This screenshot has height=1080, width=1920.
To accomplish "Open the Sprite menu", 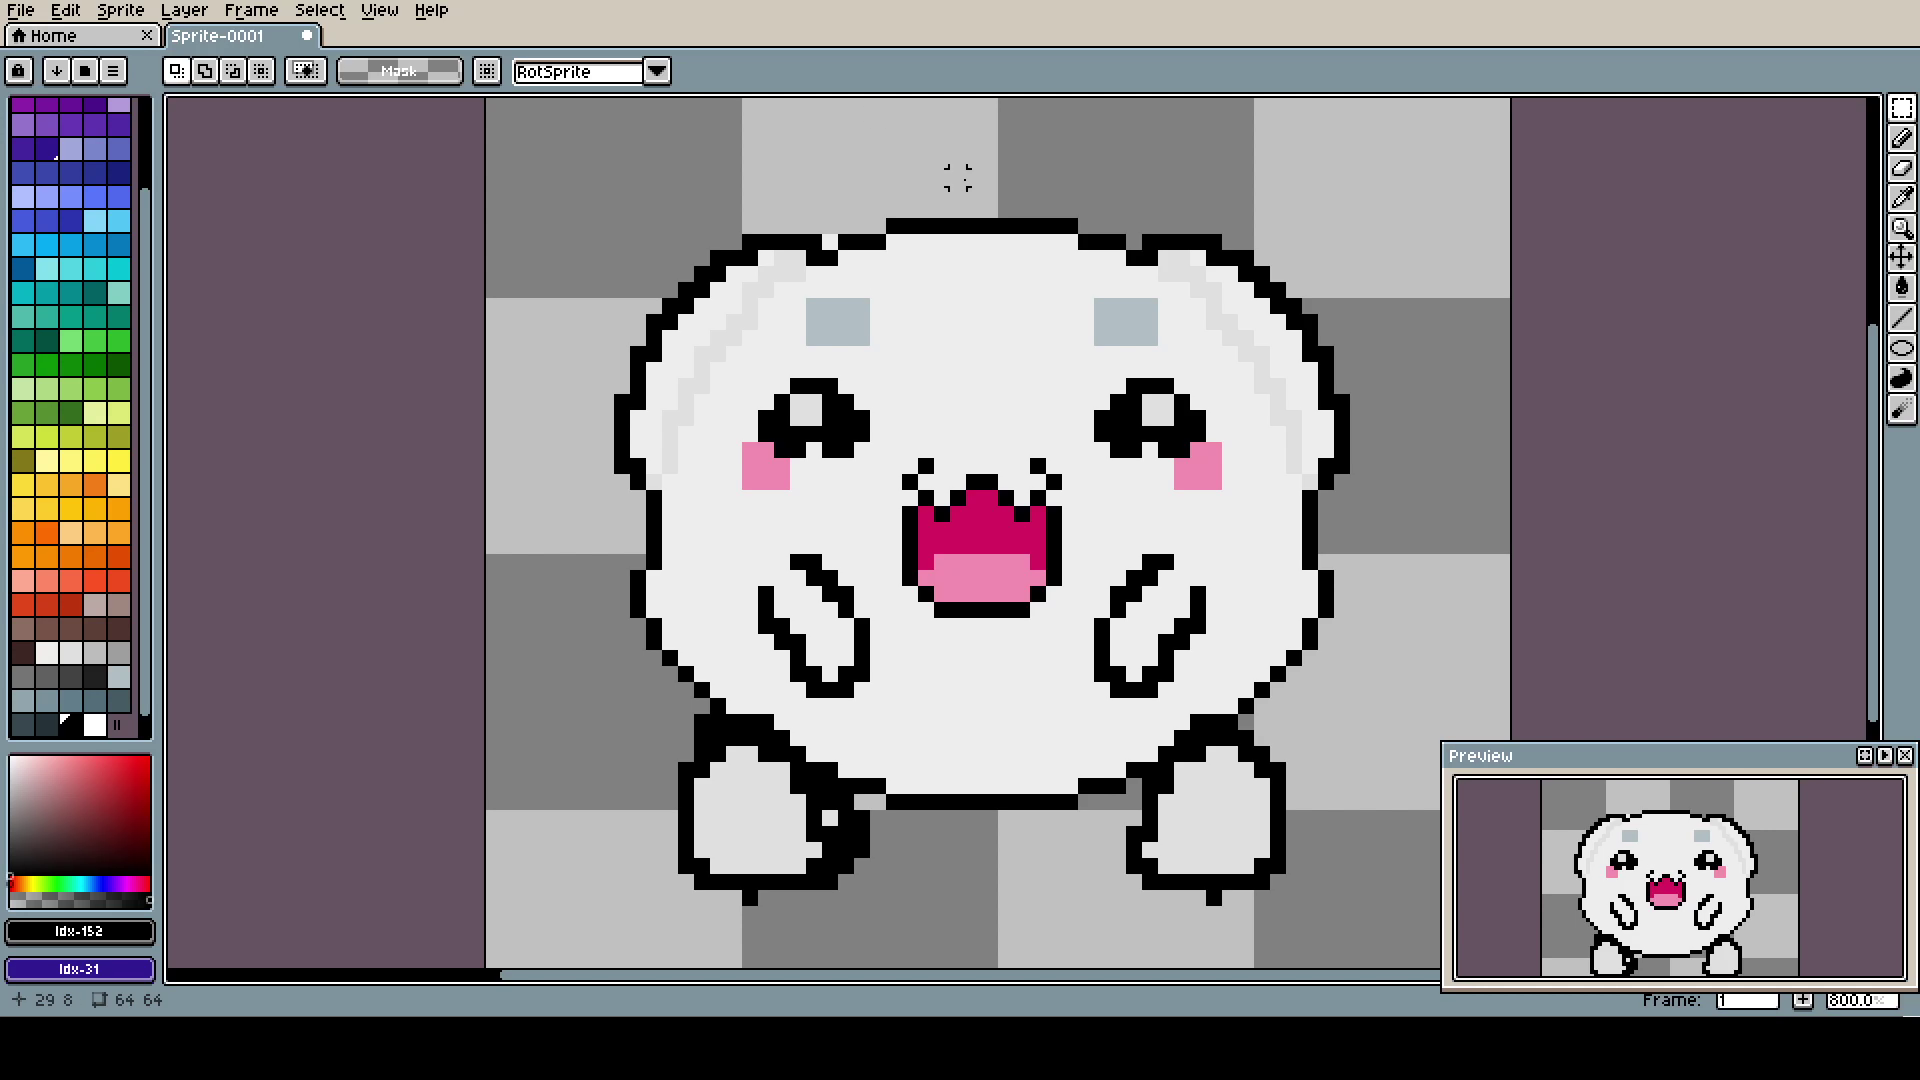I will pyautogui.click(x=120, y=10).
